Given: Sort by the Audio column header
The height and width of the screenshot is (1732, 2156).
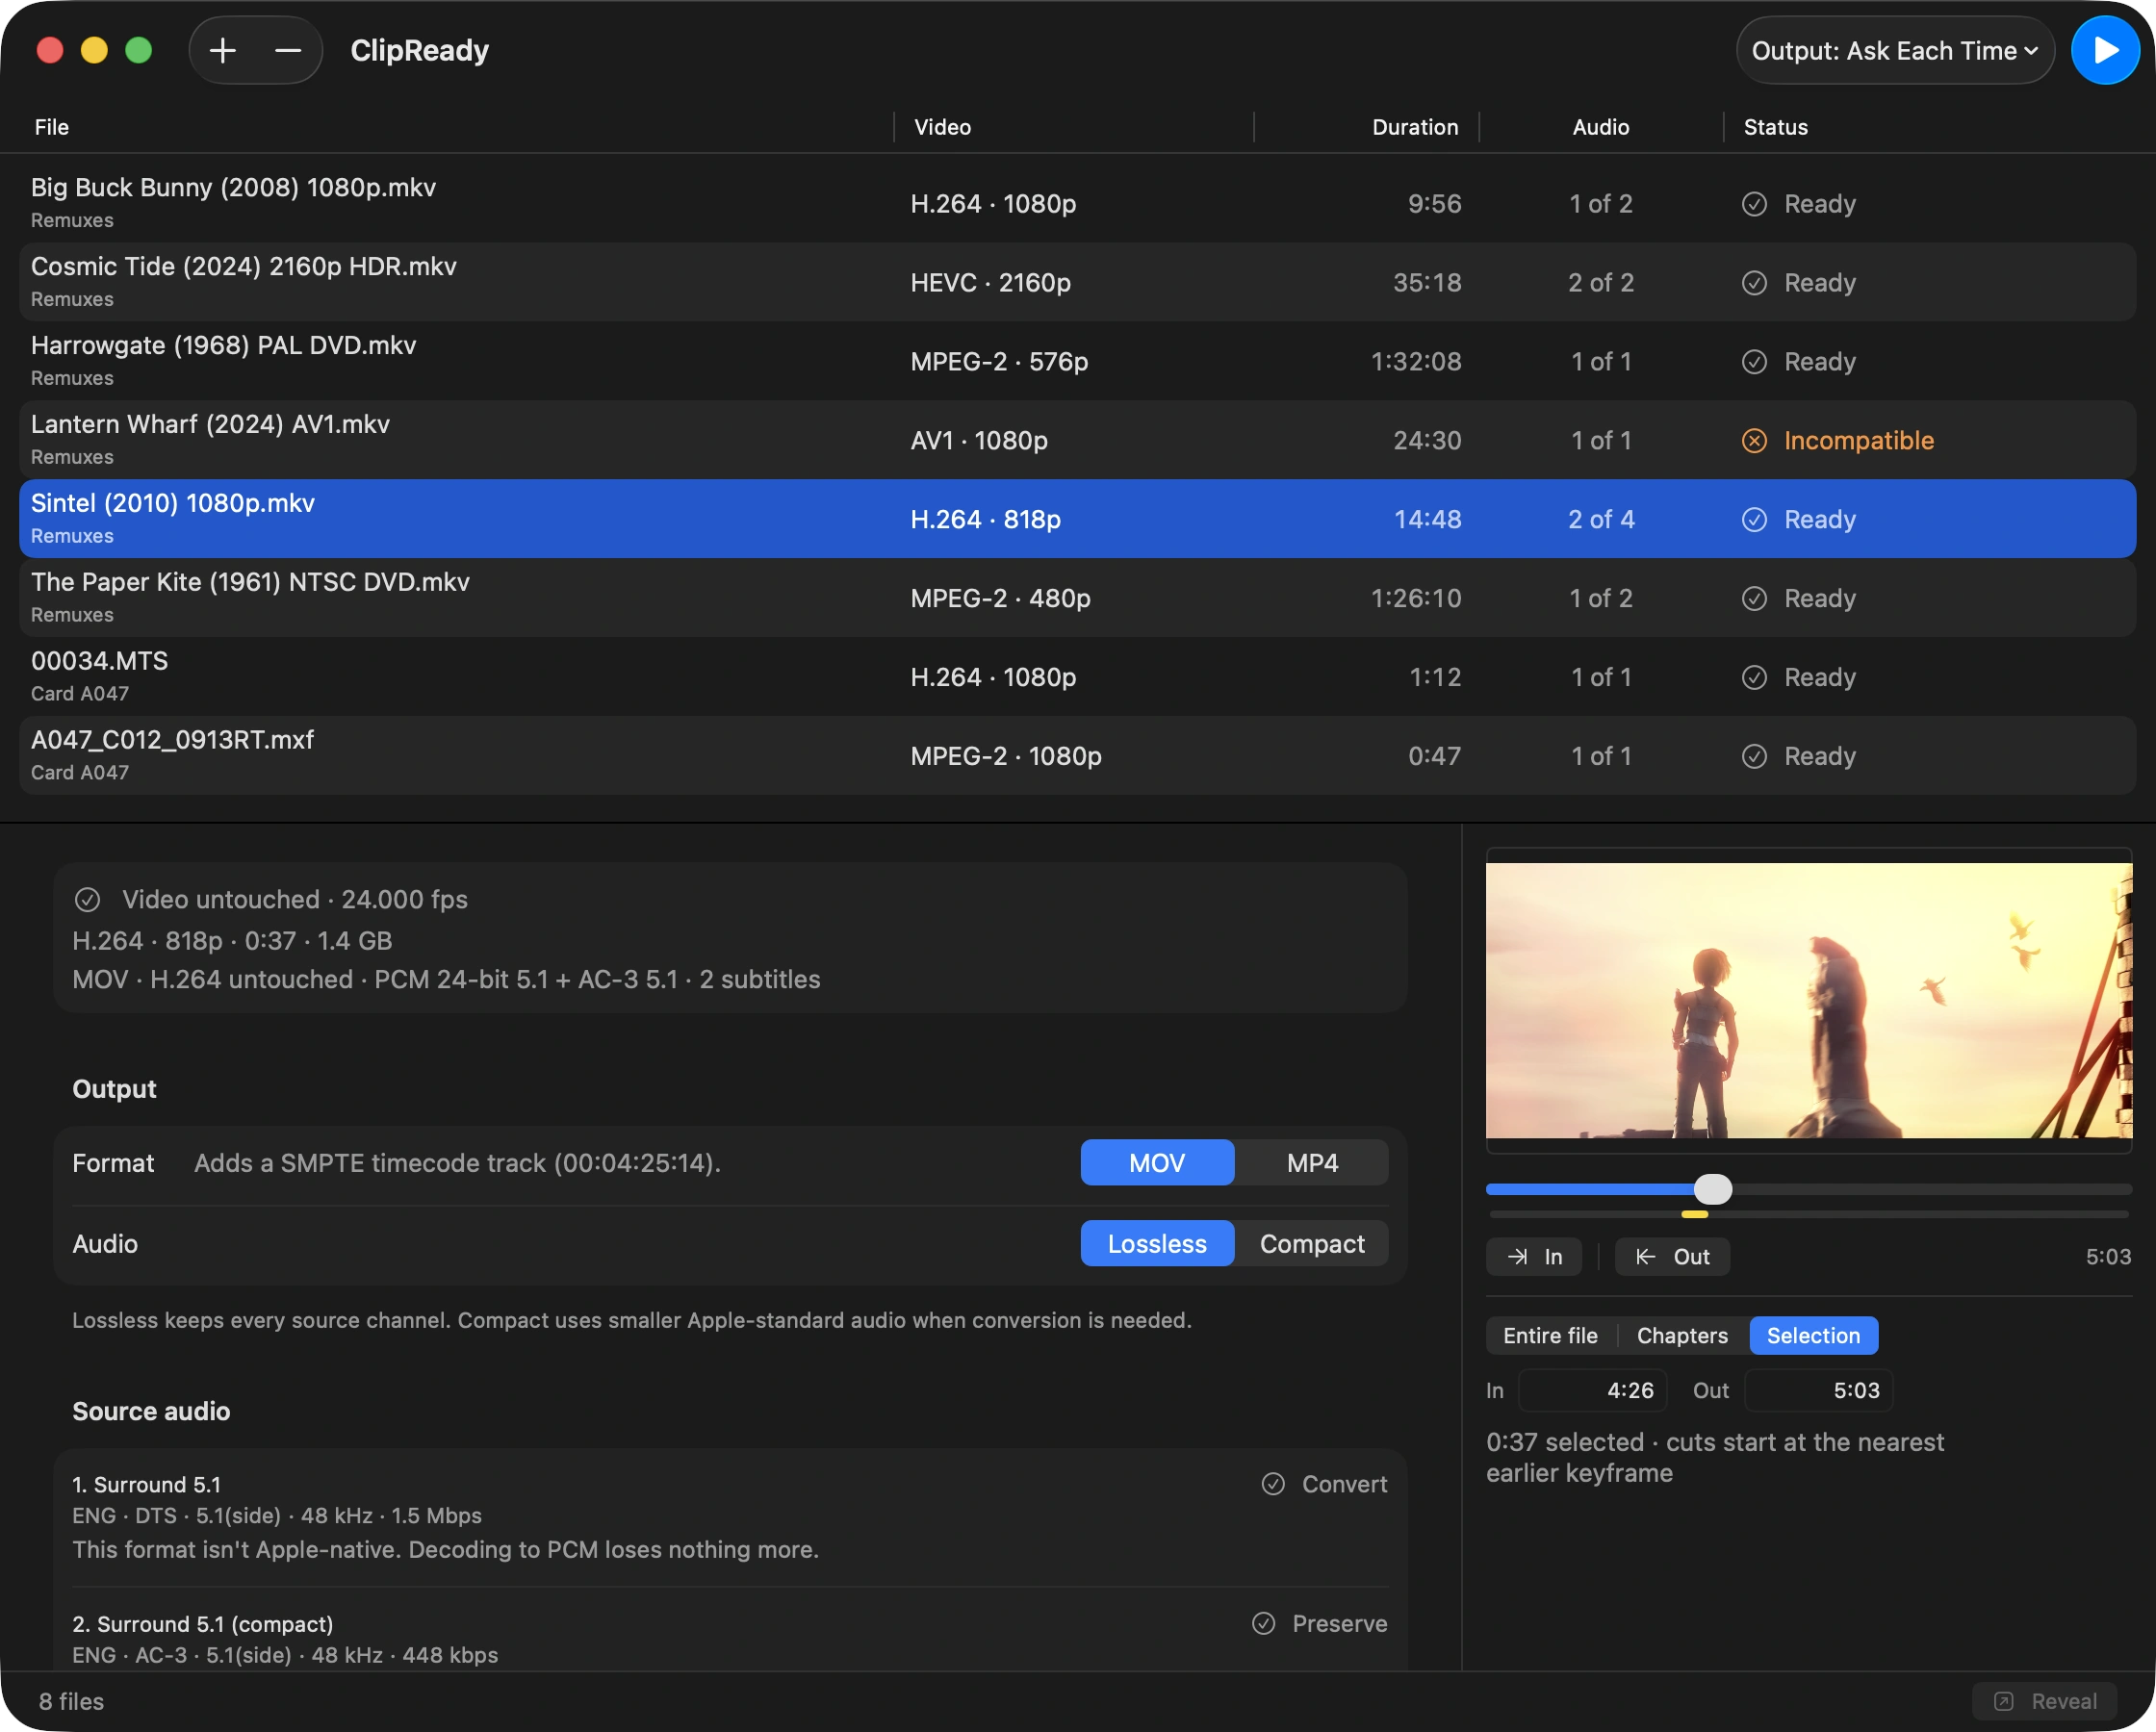Looking at the screenshot, I should [1601, 127].
